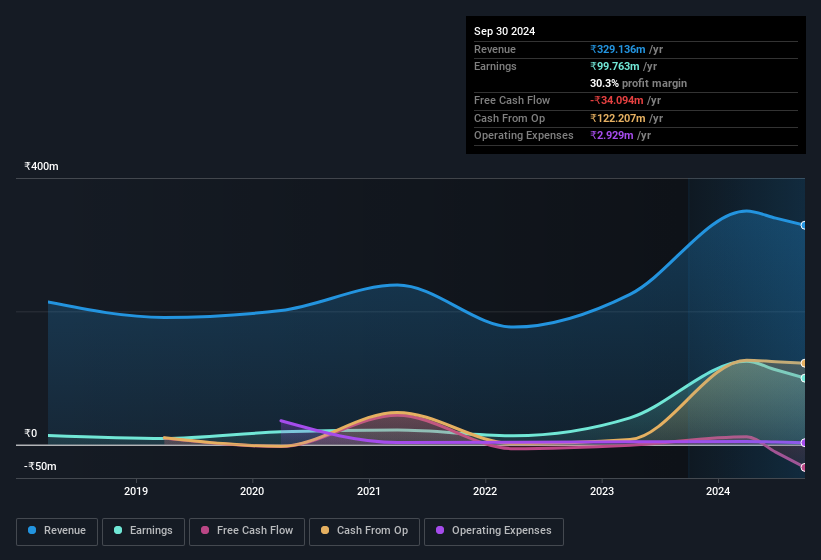This screenshot has width=821, height=560.
Task: Toggle the Earnings series legend button
Action: click(143, 531)
